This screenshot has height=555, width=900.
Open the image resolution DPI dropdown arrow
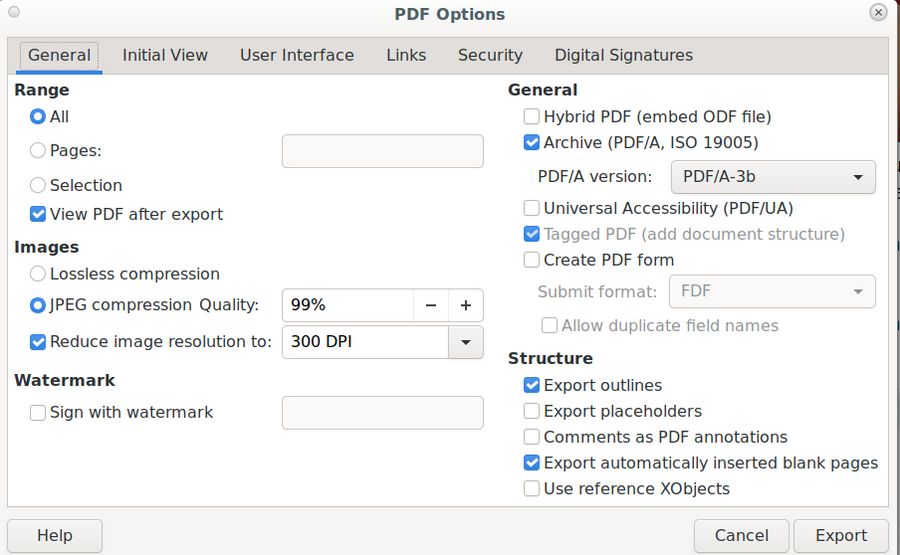point(465,342)
